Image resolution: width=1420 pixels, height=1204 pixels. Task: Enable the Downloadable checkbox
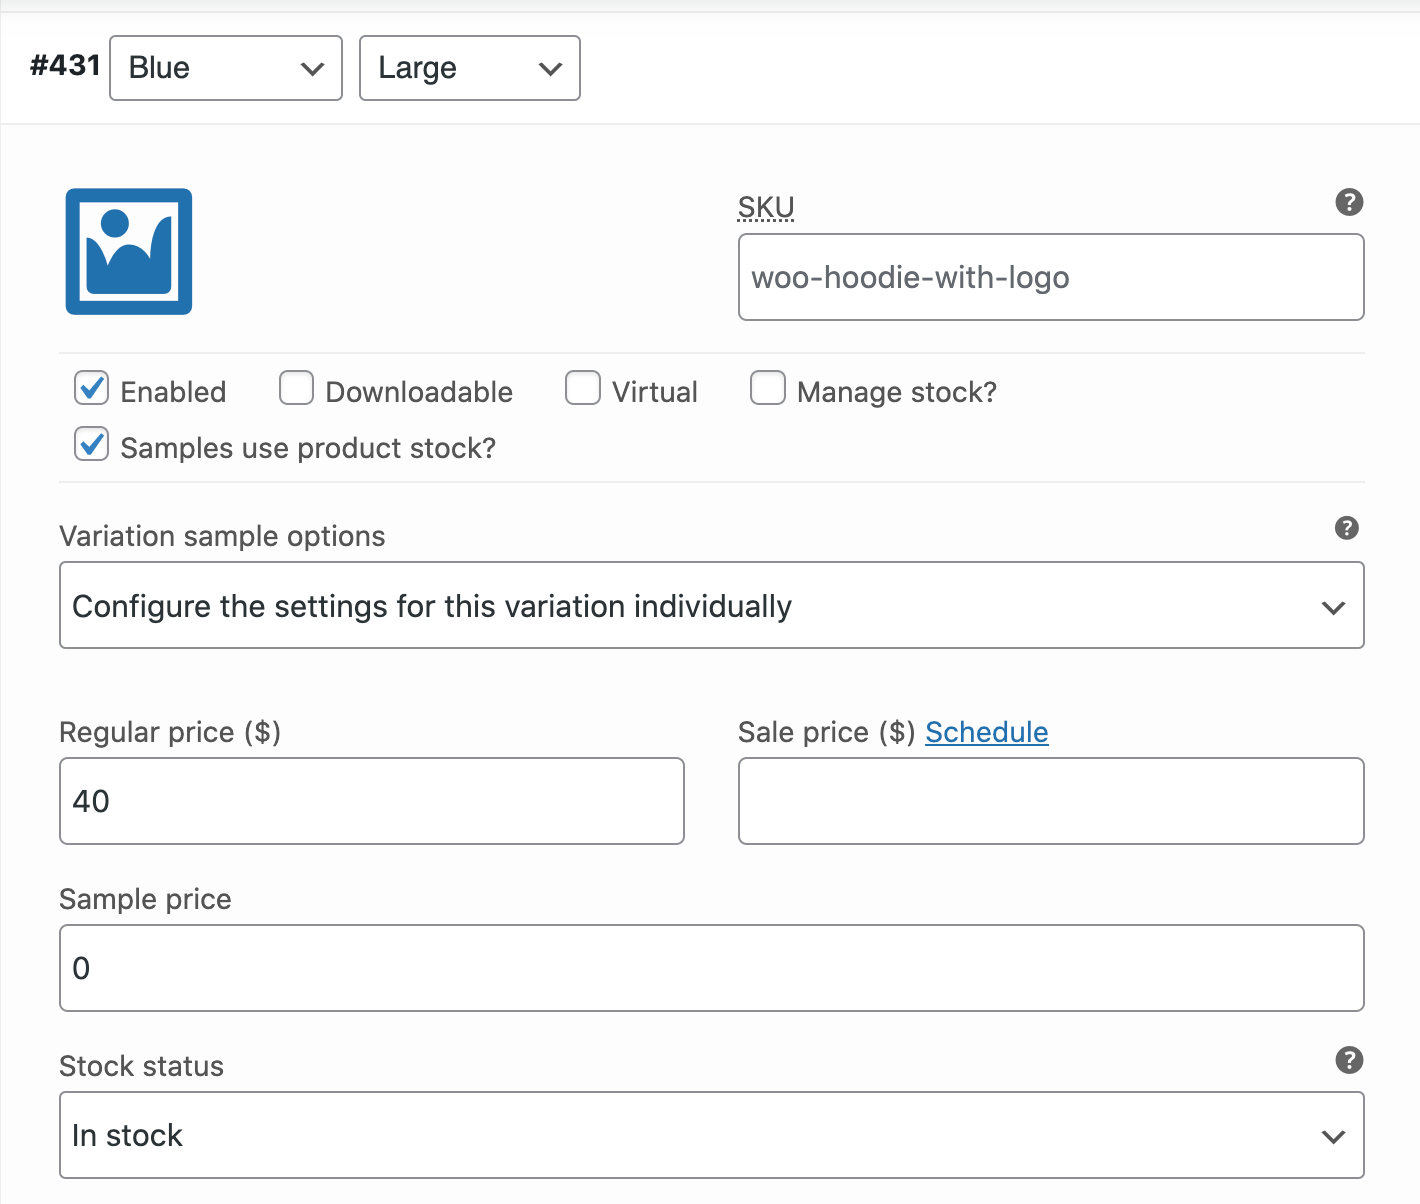[x=296, y=388]
